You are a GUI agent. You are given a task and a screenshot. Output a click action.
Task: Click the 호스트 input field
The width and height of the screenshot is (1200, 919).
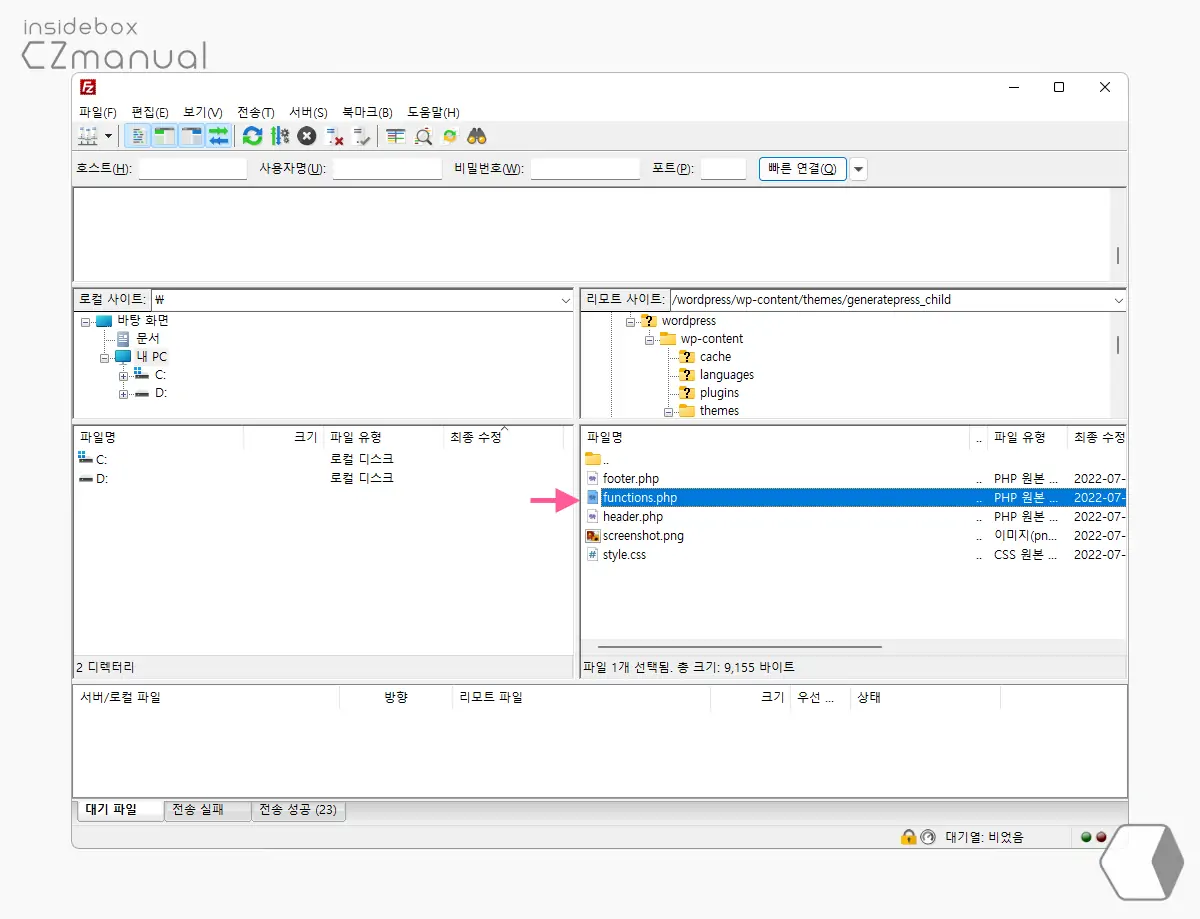[x=192, y=169]
